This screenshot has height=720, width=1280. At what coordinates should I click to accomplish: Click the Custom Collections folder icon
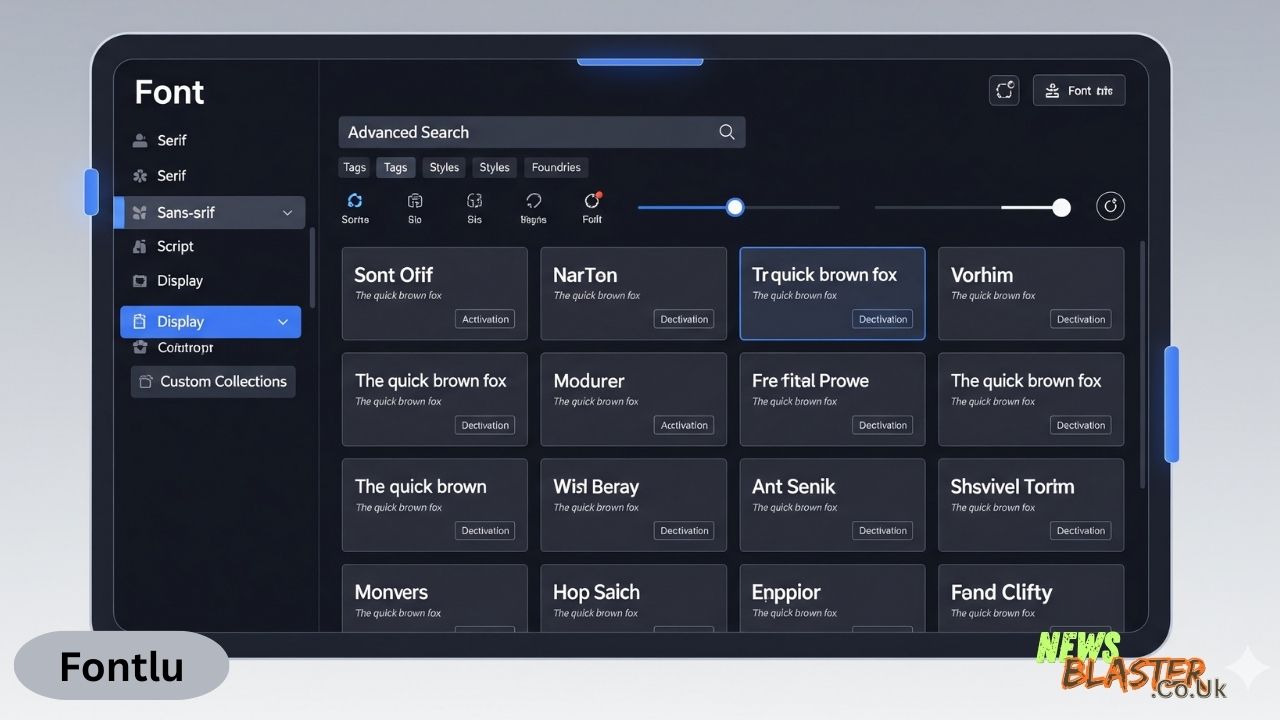146,381
